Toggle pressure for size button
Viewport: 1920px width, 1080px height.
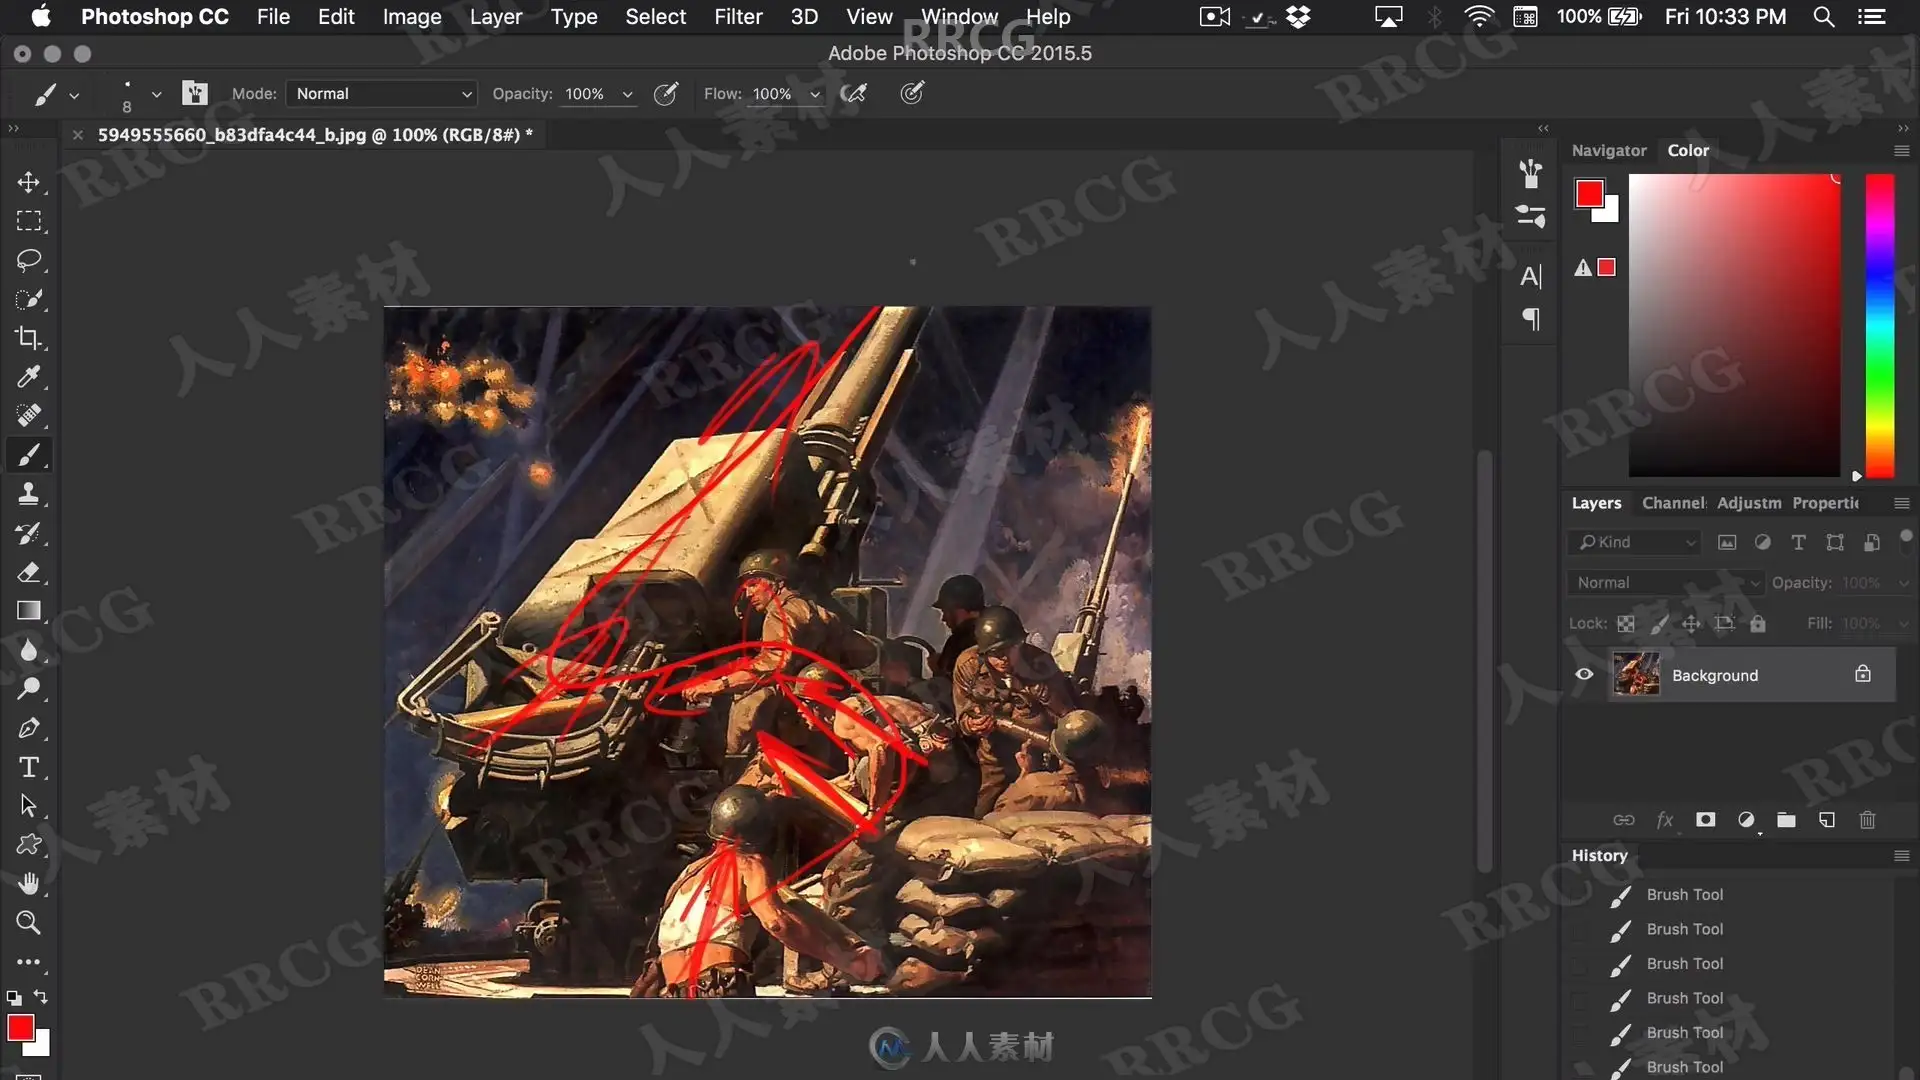click(x=912, y=93)
